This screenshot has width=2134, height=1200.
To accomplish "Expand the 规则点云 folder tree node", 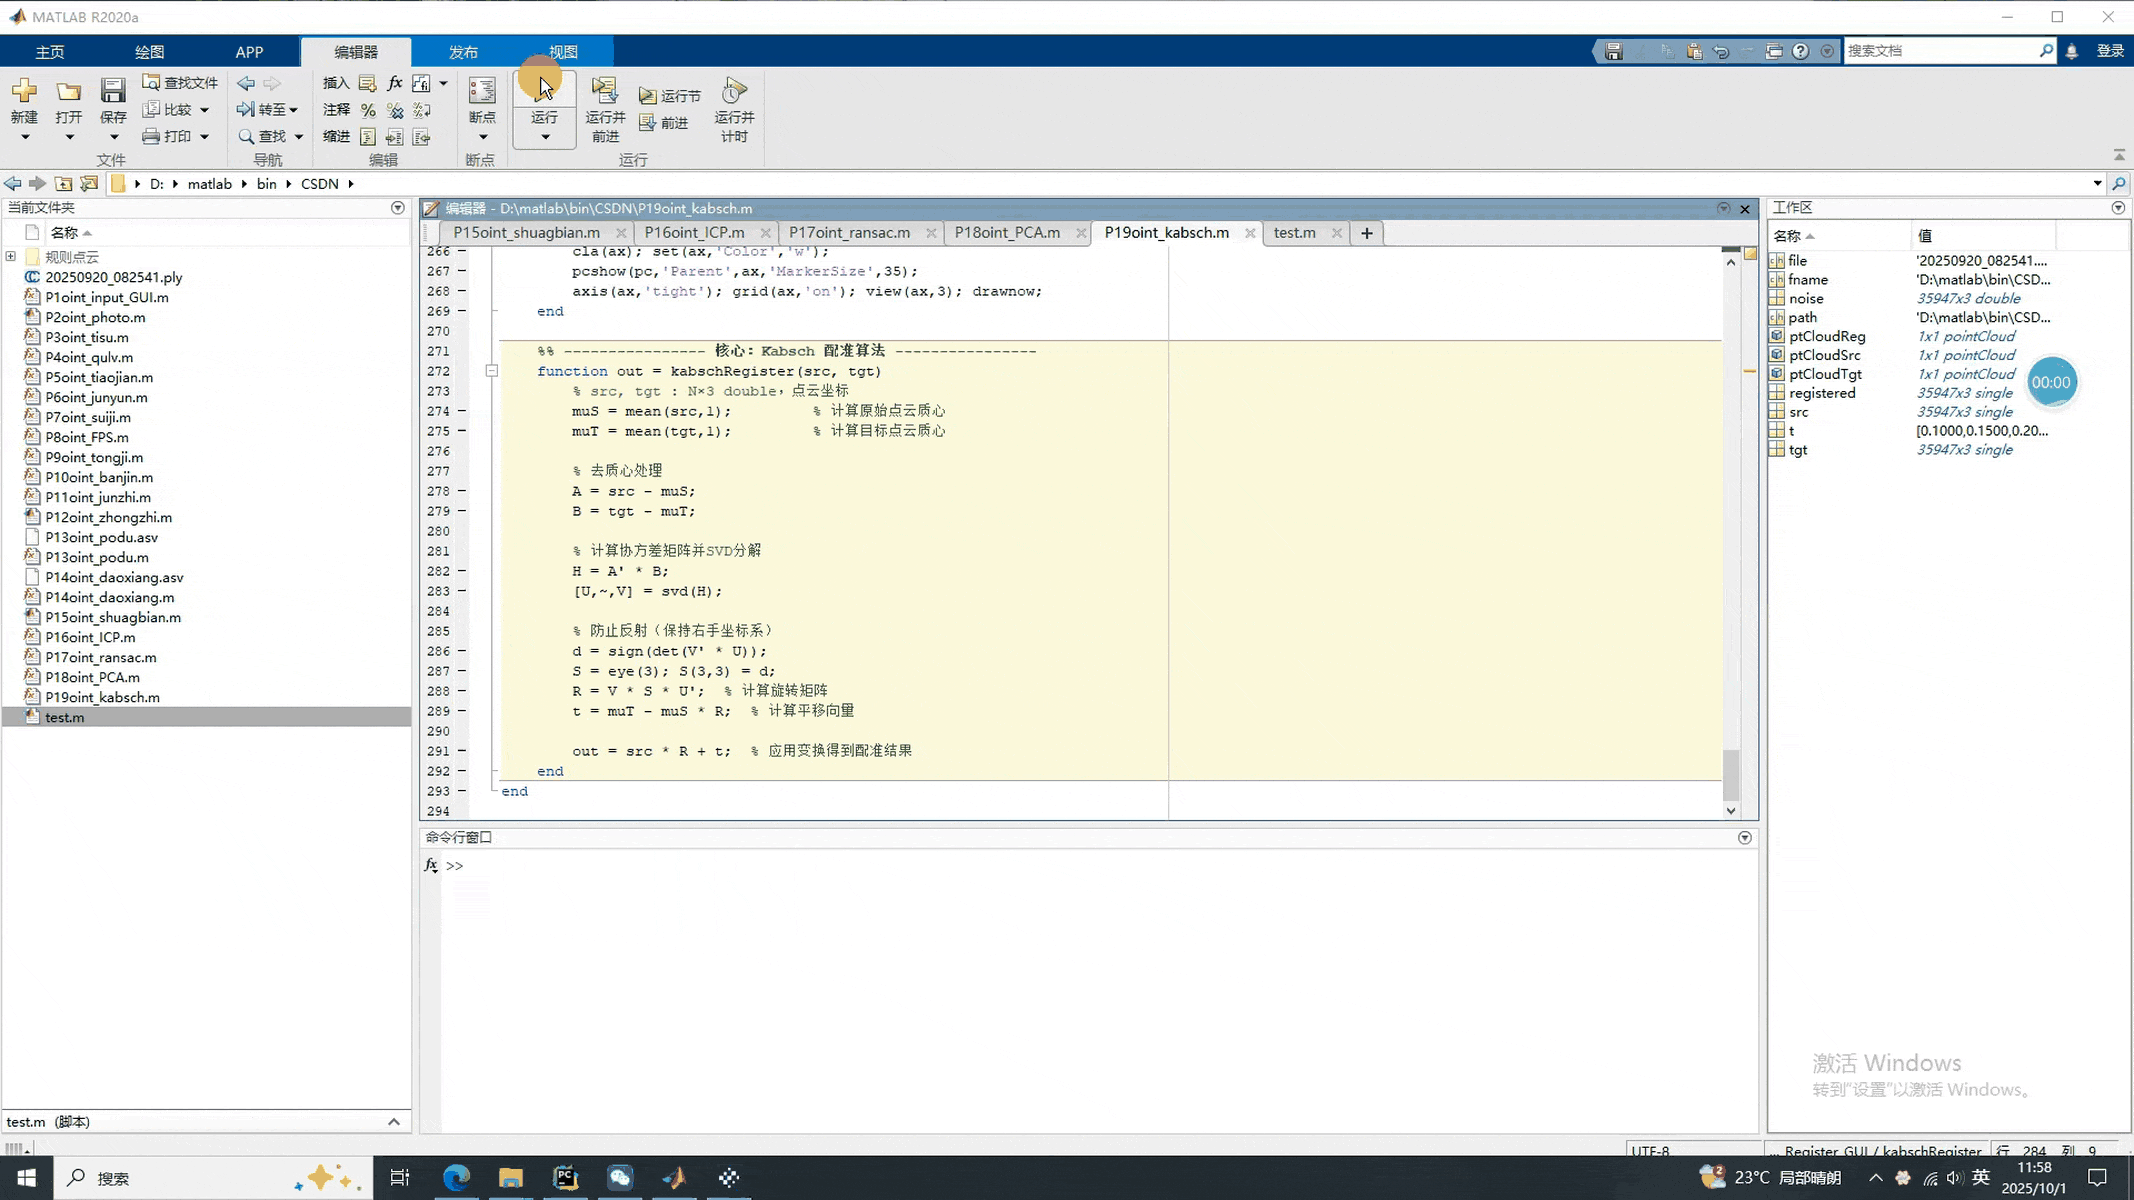I will click(x=11, y=257).
